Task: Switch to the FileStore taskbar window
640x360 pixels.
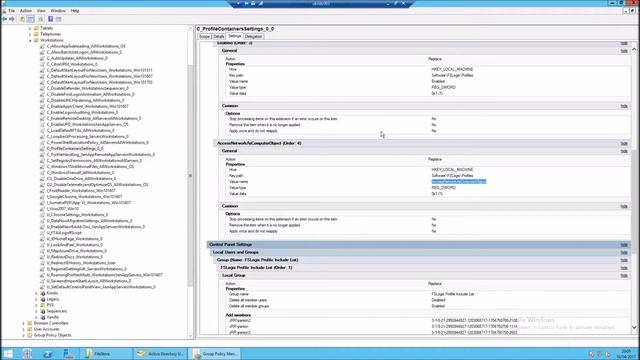Action: coord(107,353)
